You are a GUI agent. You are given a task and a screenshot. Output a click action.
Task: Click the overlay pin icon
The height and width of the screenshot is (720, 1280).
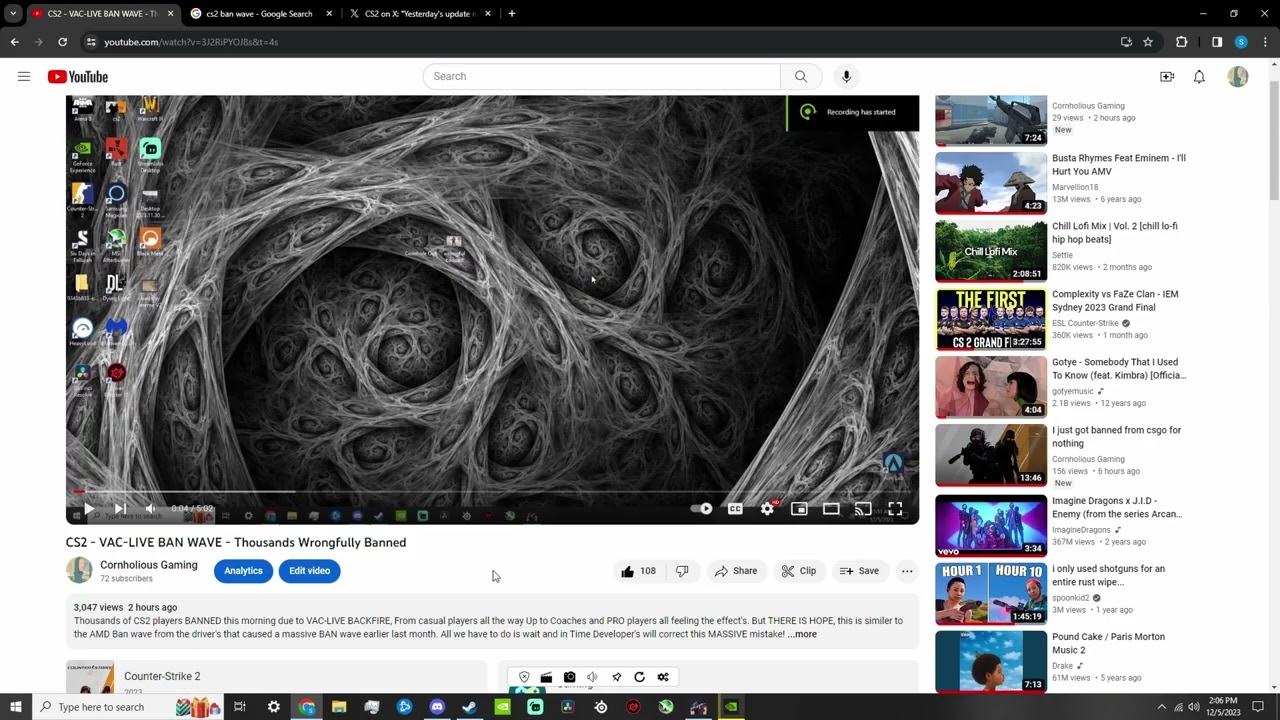[616, 677]
